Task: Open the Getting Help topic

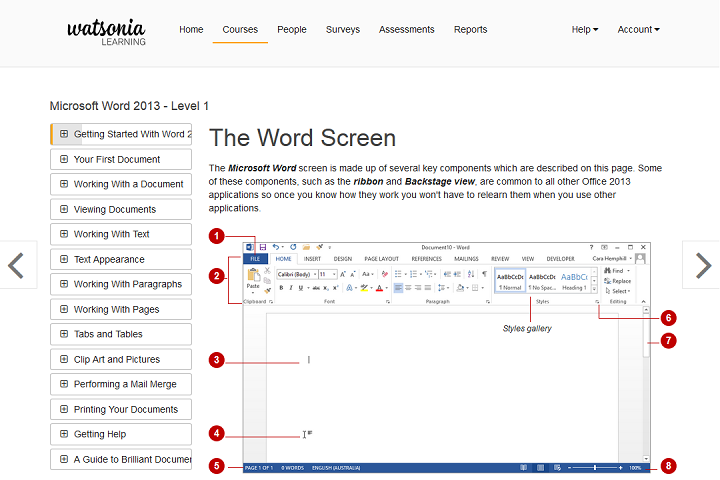Action: pos(121,434)
